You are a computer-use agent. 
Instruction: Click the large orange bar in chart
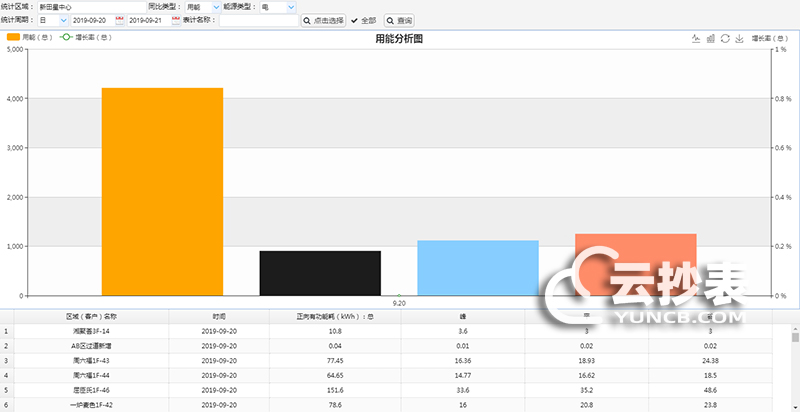(x=162, y=191)
